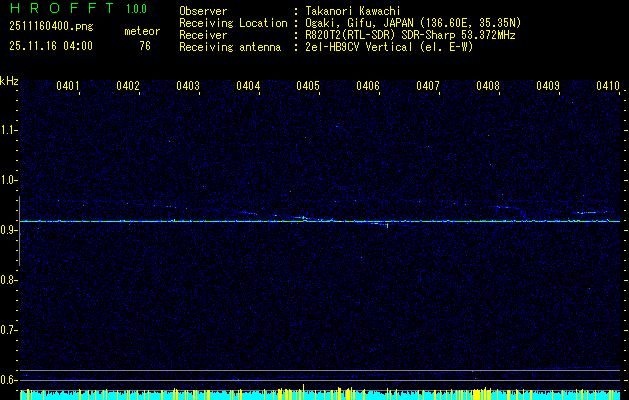Image resolution: width=629 pixels, height=400 pixels.
Task: Select the 0.8 frequency axis label
Action: 9,280
